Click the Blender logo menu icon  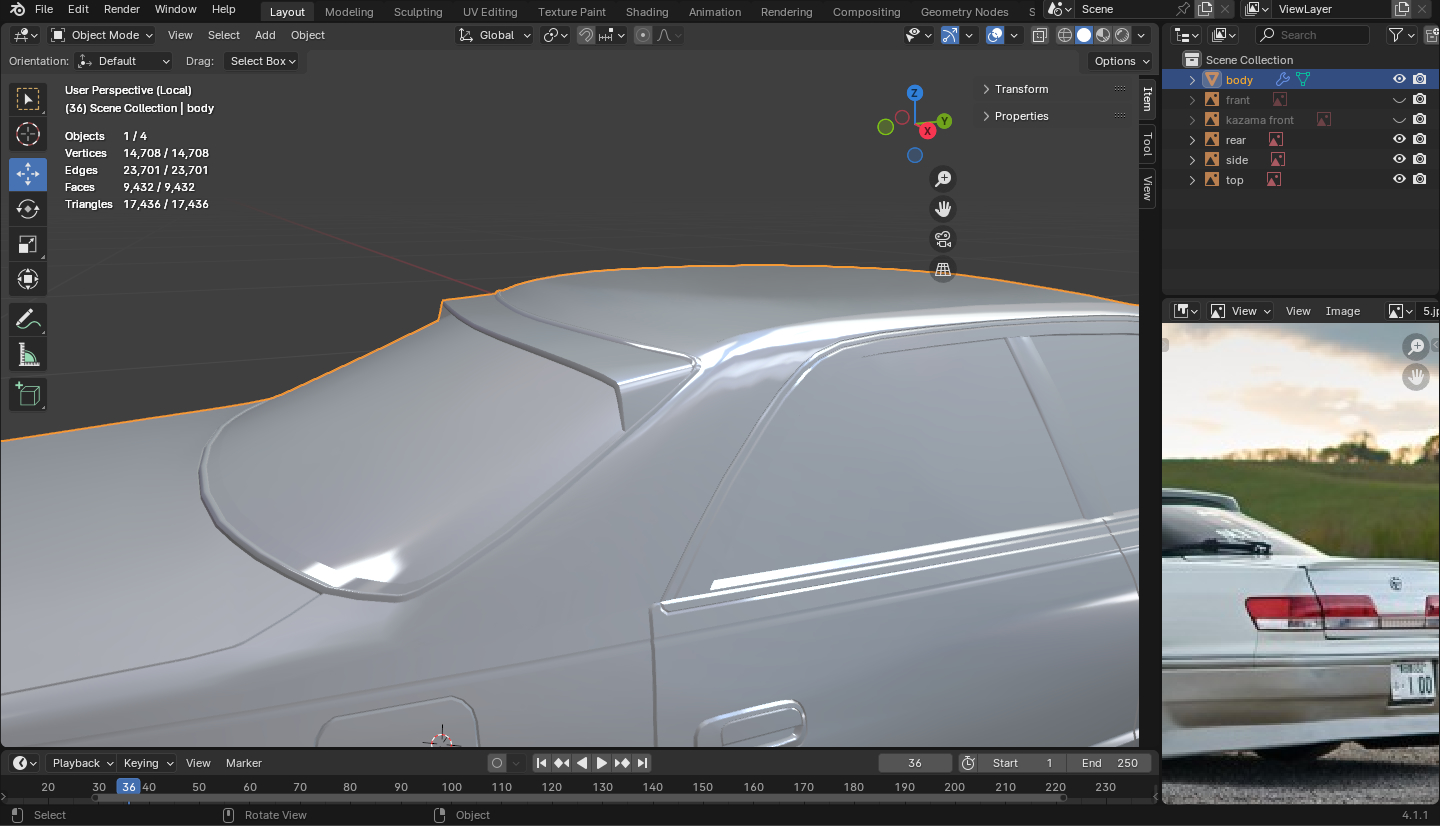coord(18,10)
